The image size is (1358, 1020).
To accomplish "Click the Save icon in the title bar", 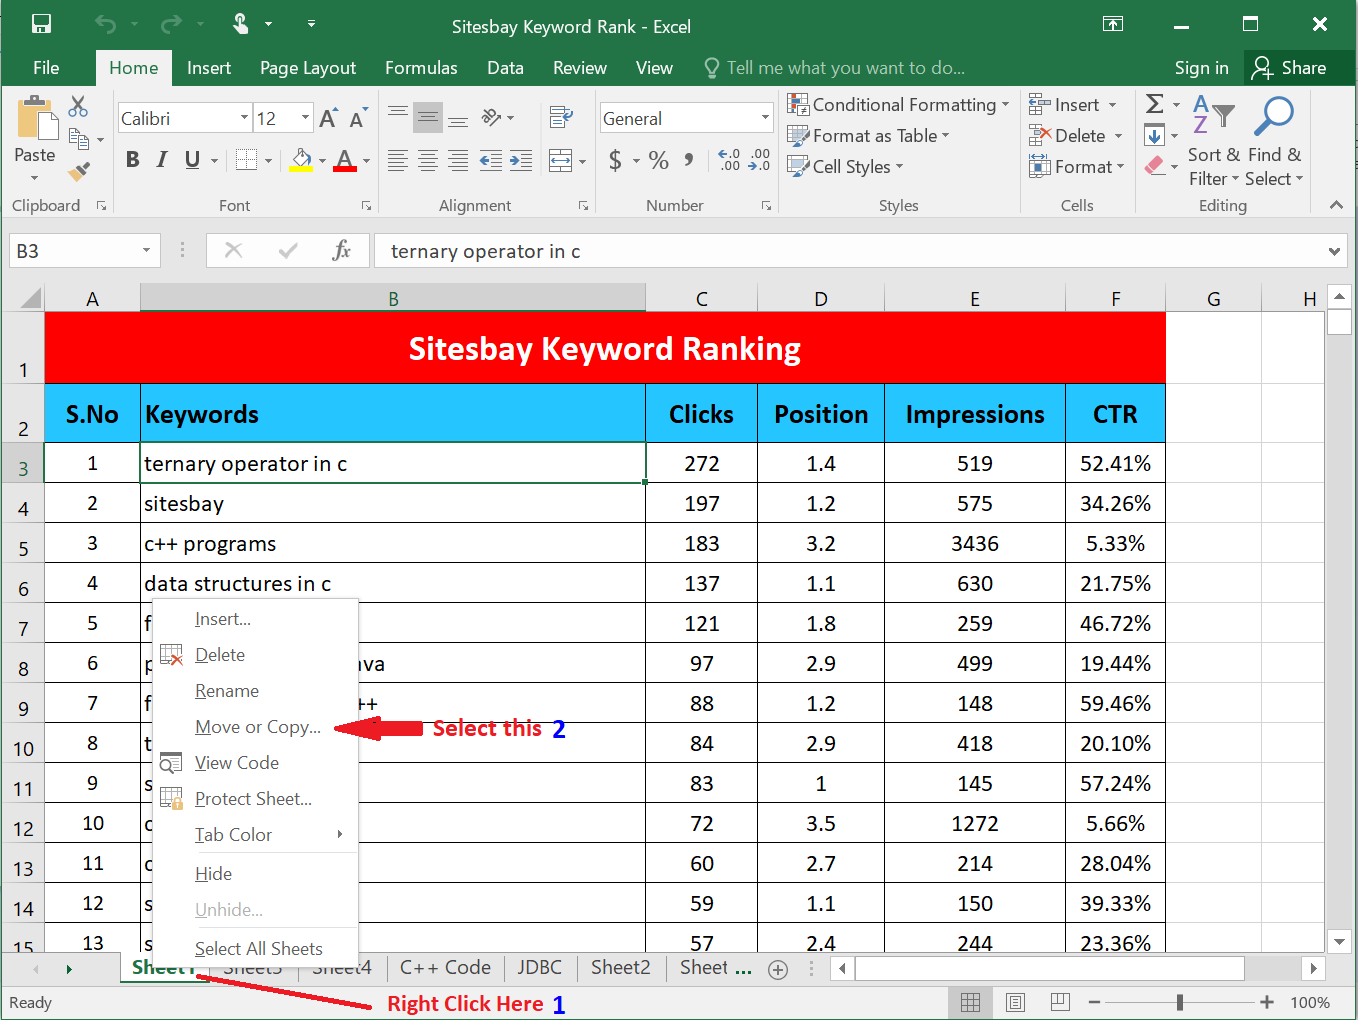I will coord(41,24).
